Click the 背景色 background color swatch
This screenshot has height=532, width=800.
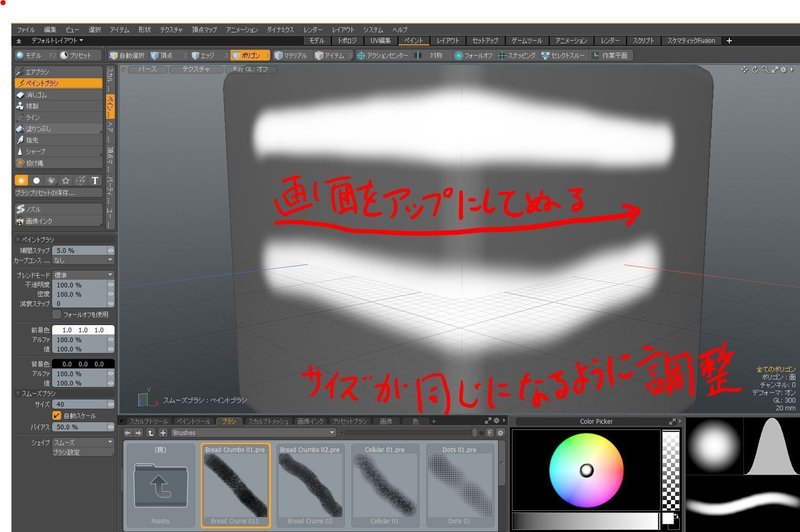tap(83, 364)
